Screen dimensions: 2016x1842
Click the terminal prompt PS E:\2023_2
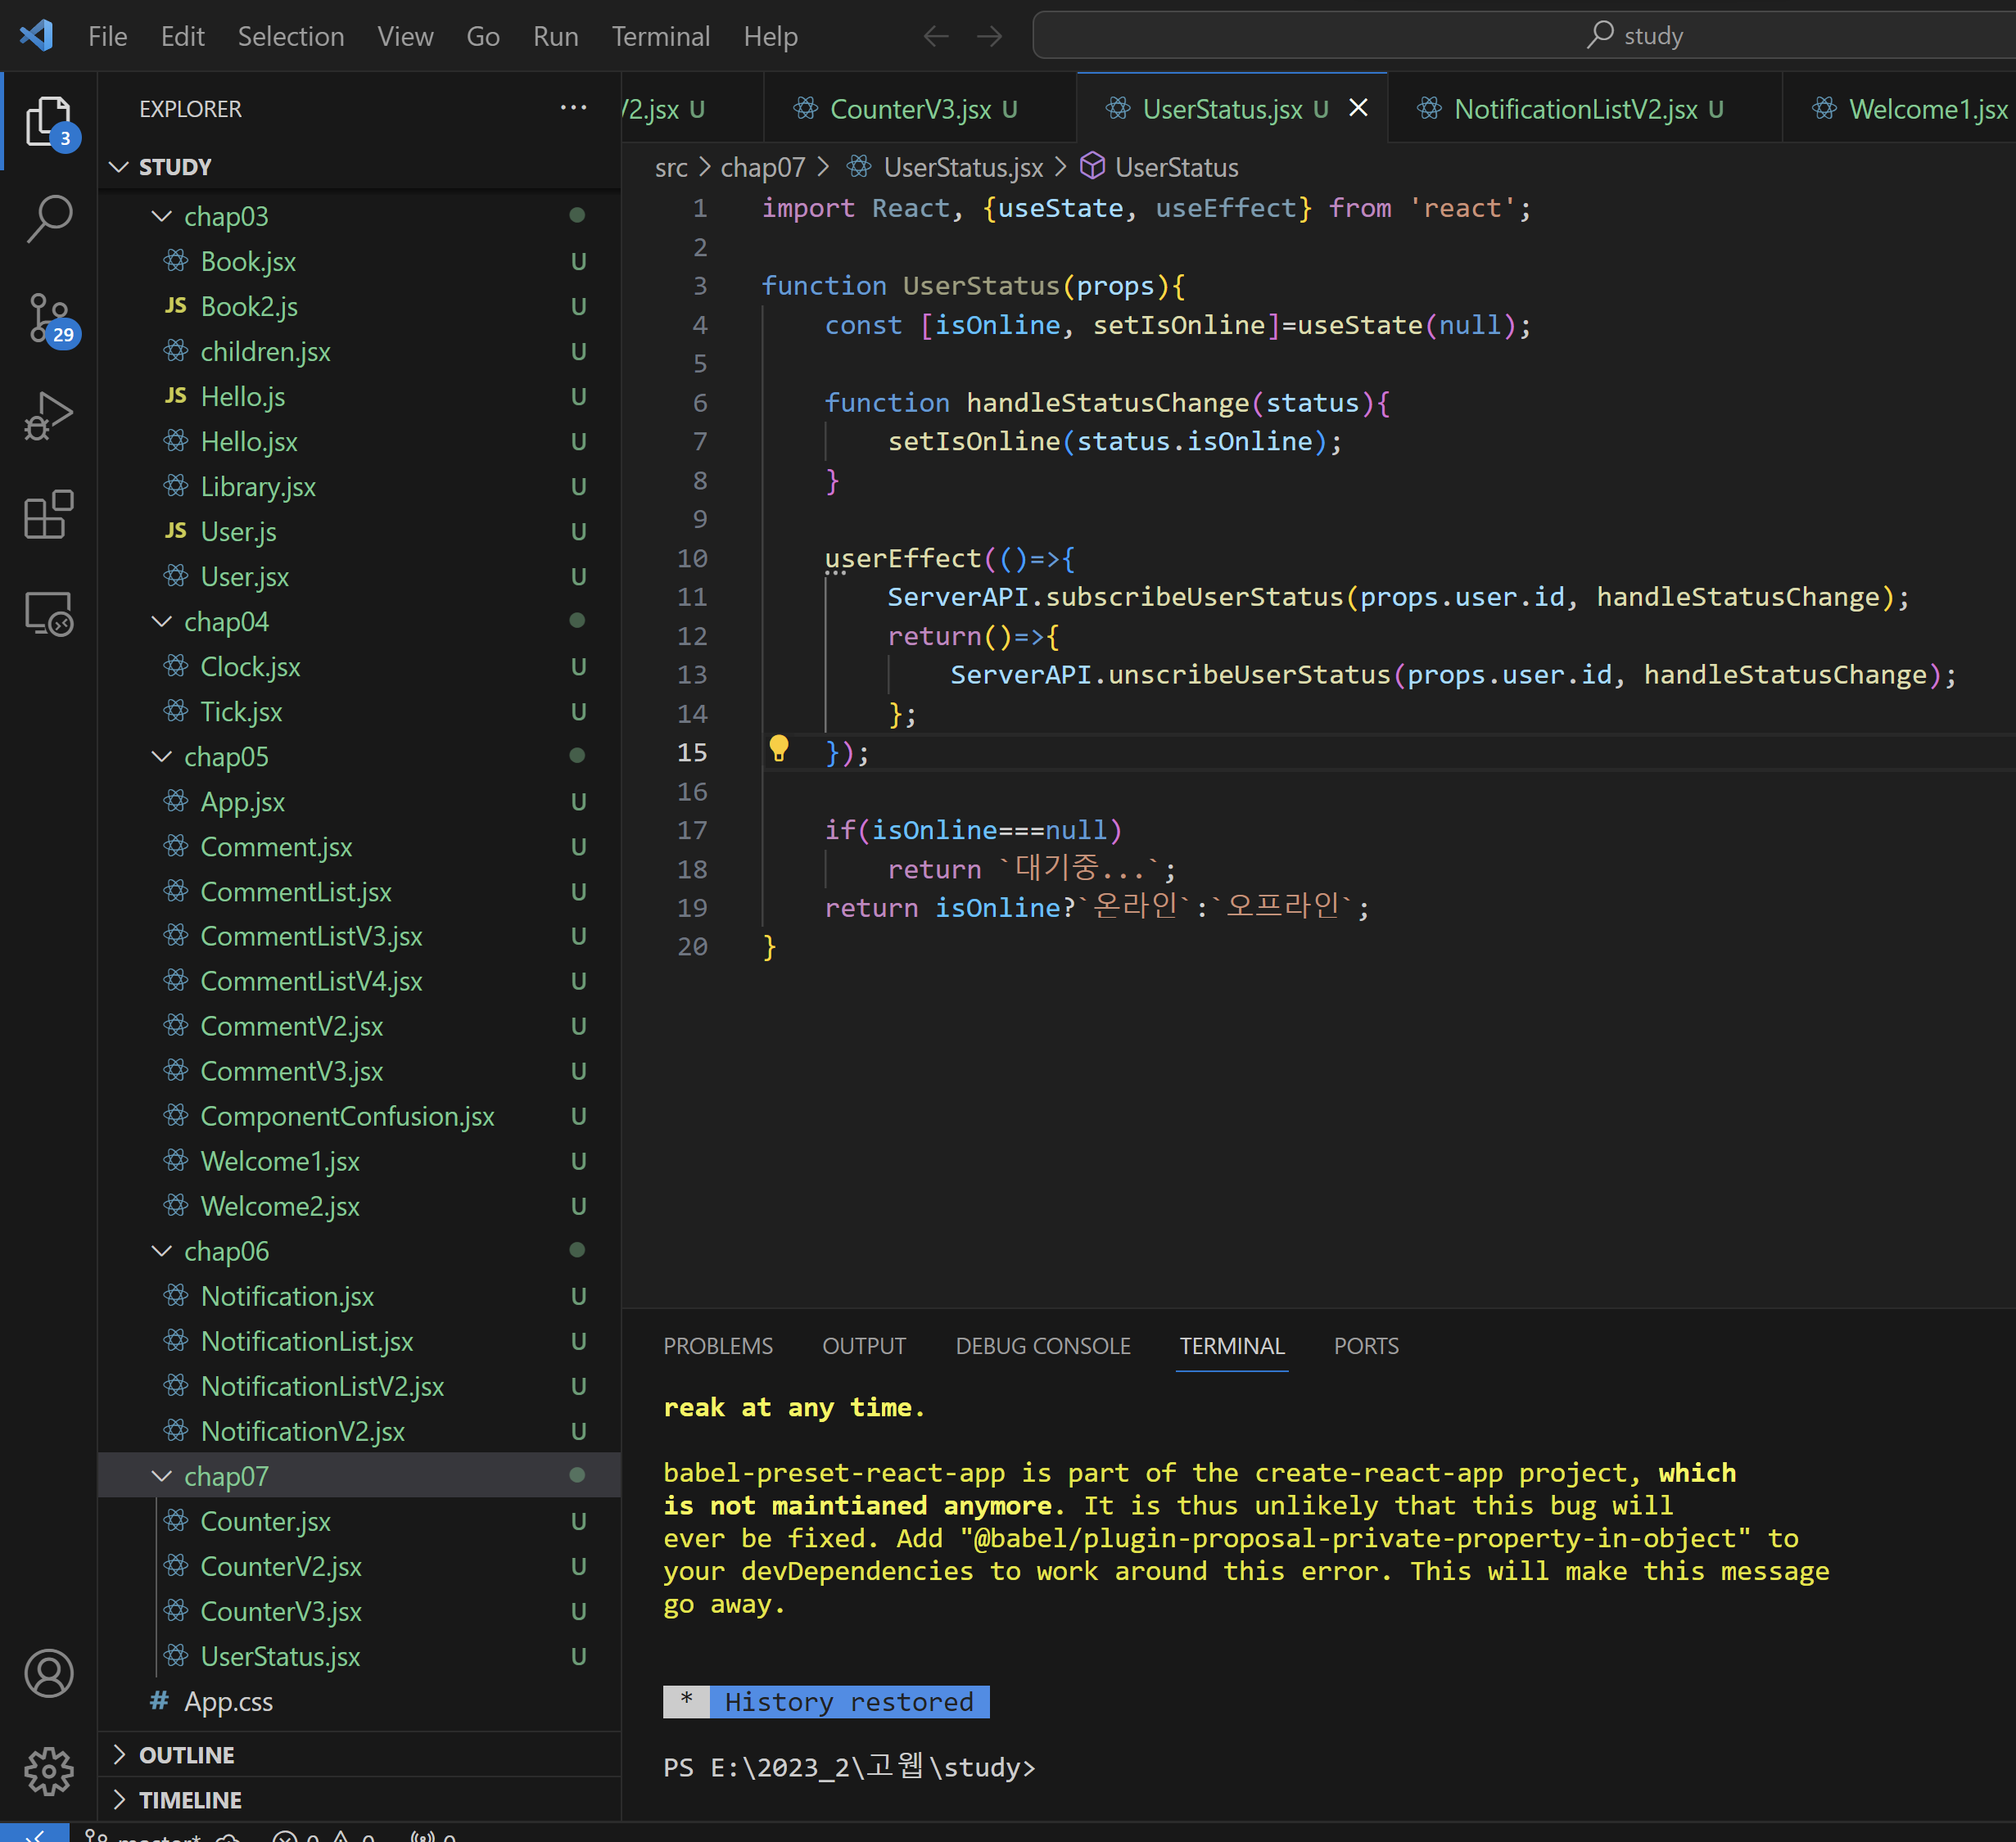849,1767
